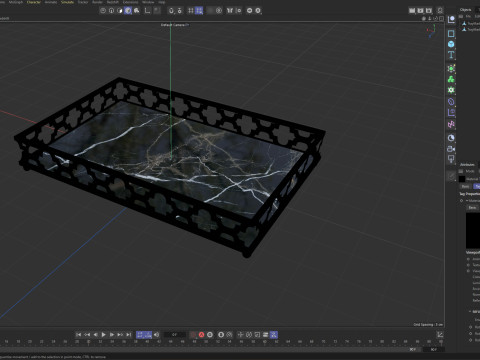Select the Cube primitive icon
This screenshot has height=360, width=480.
(x=451, y=44)
